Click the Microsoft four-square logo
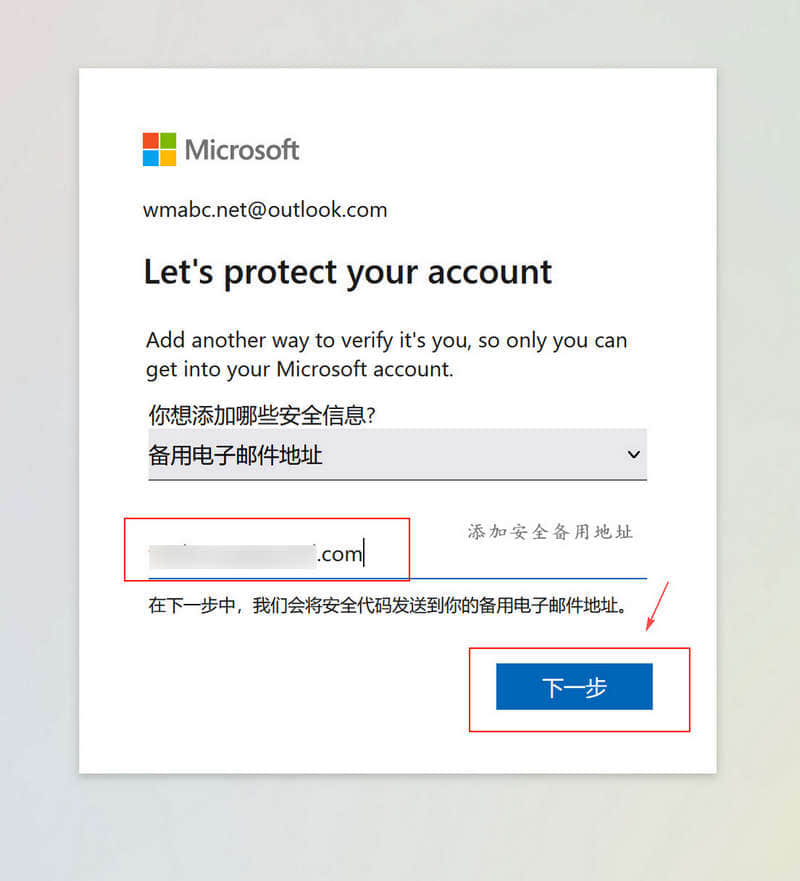The width and height of the screenshot is (800, 881). tap(160, 149)
